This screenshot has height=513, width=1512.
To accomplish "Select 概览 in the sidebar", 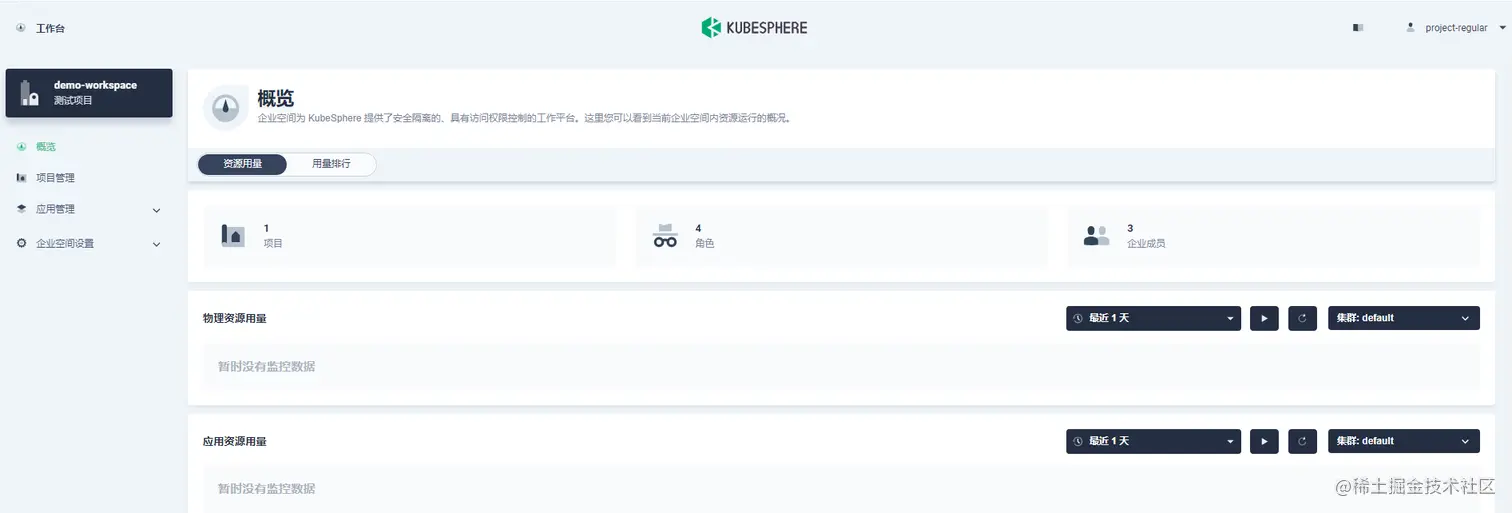I will point(46,147).
